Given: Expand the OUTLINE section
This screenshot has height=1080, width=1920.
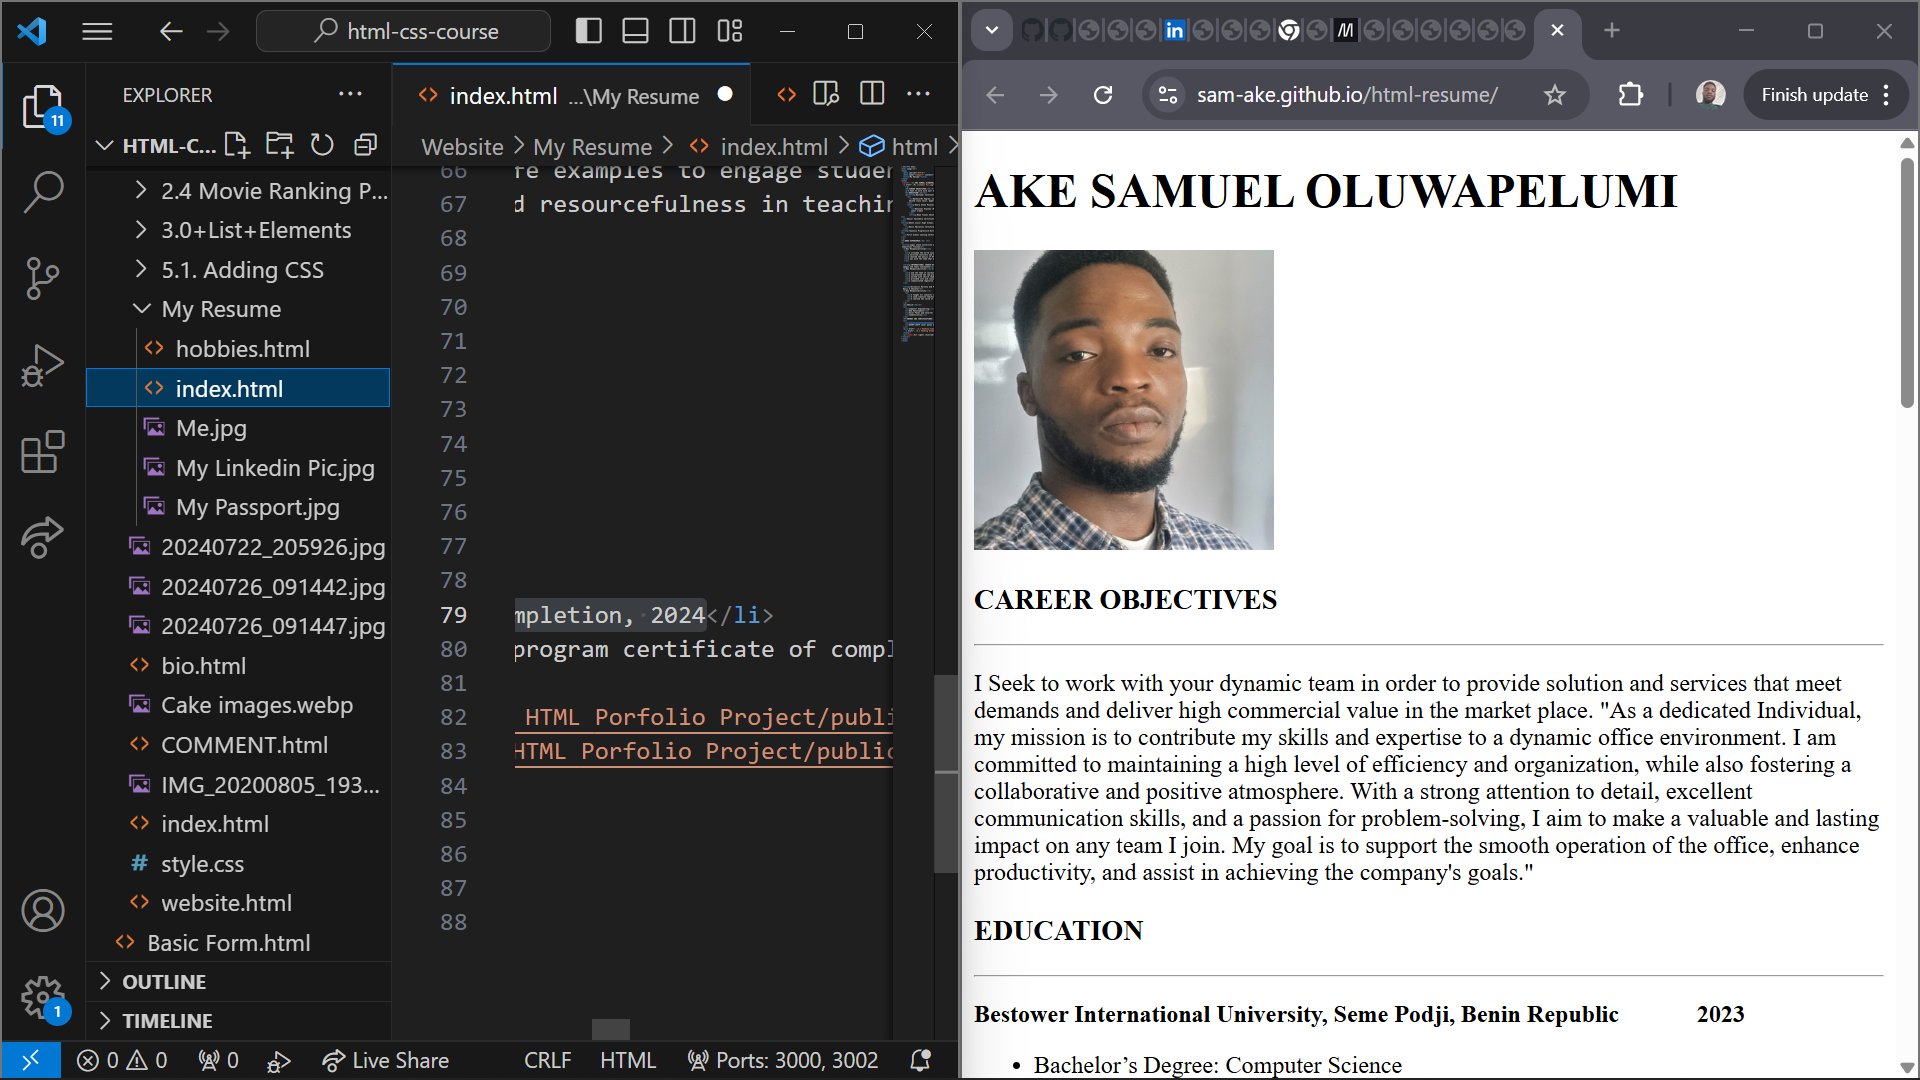Looking at the screenshot, I should [164, 982].
